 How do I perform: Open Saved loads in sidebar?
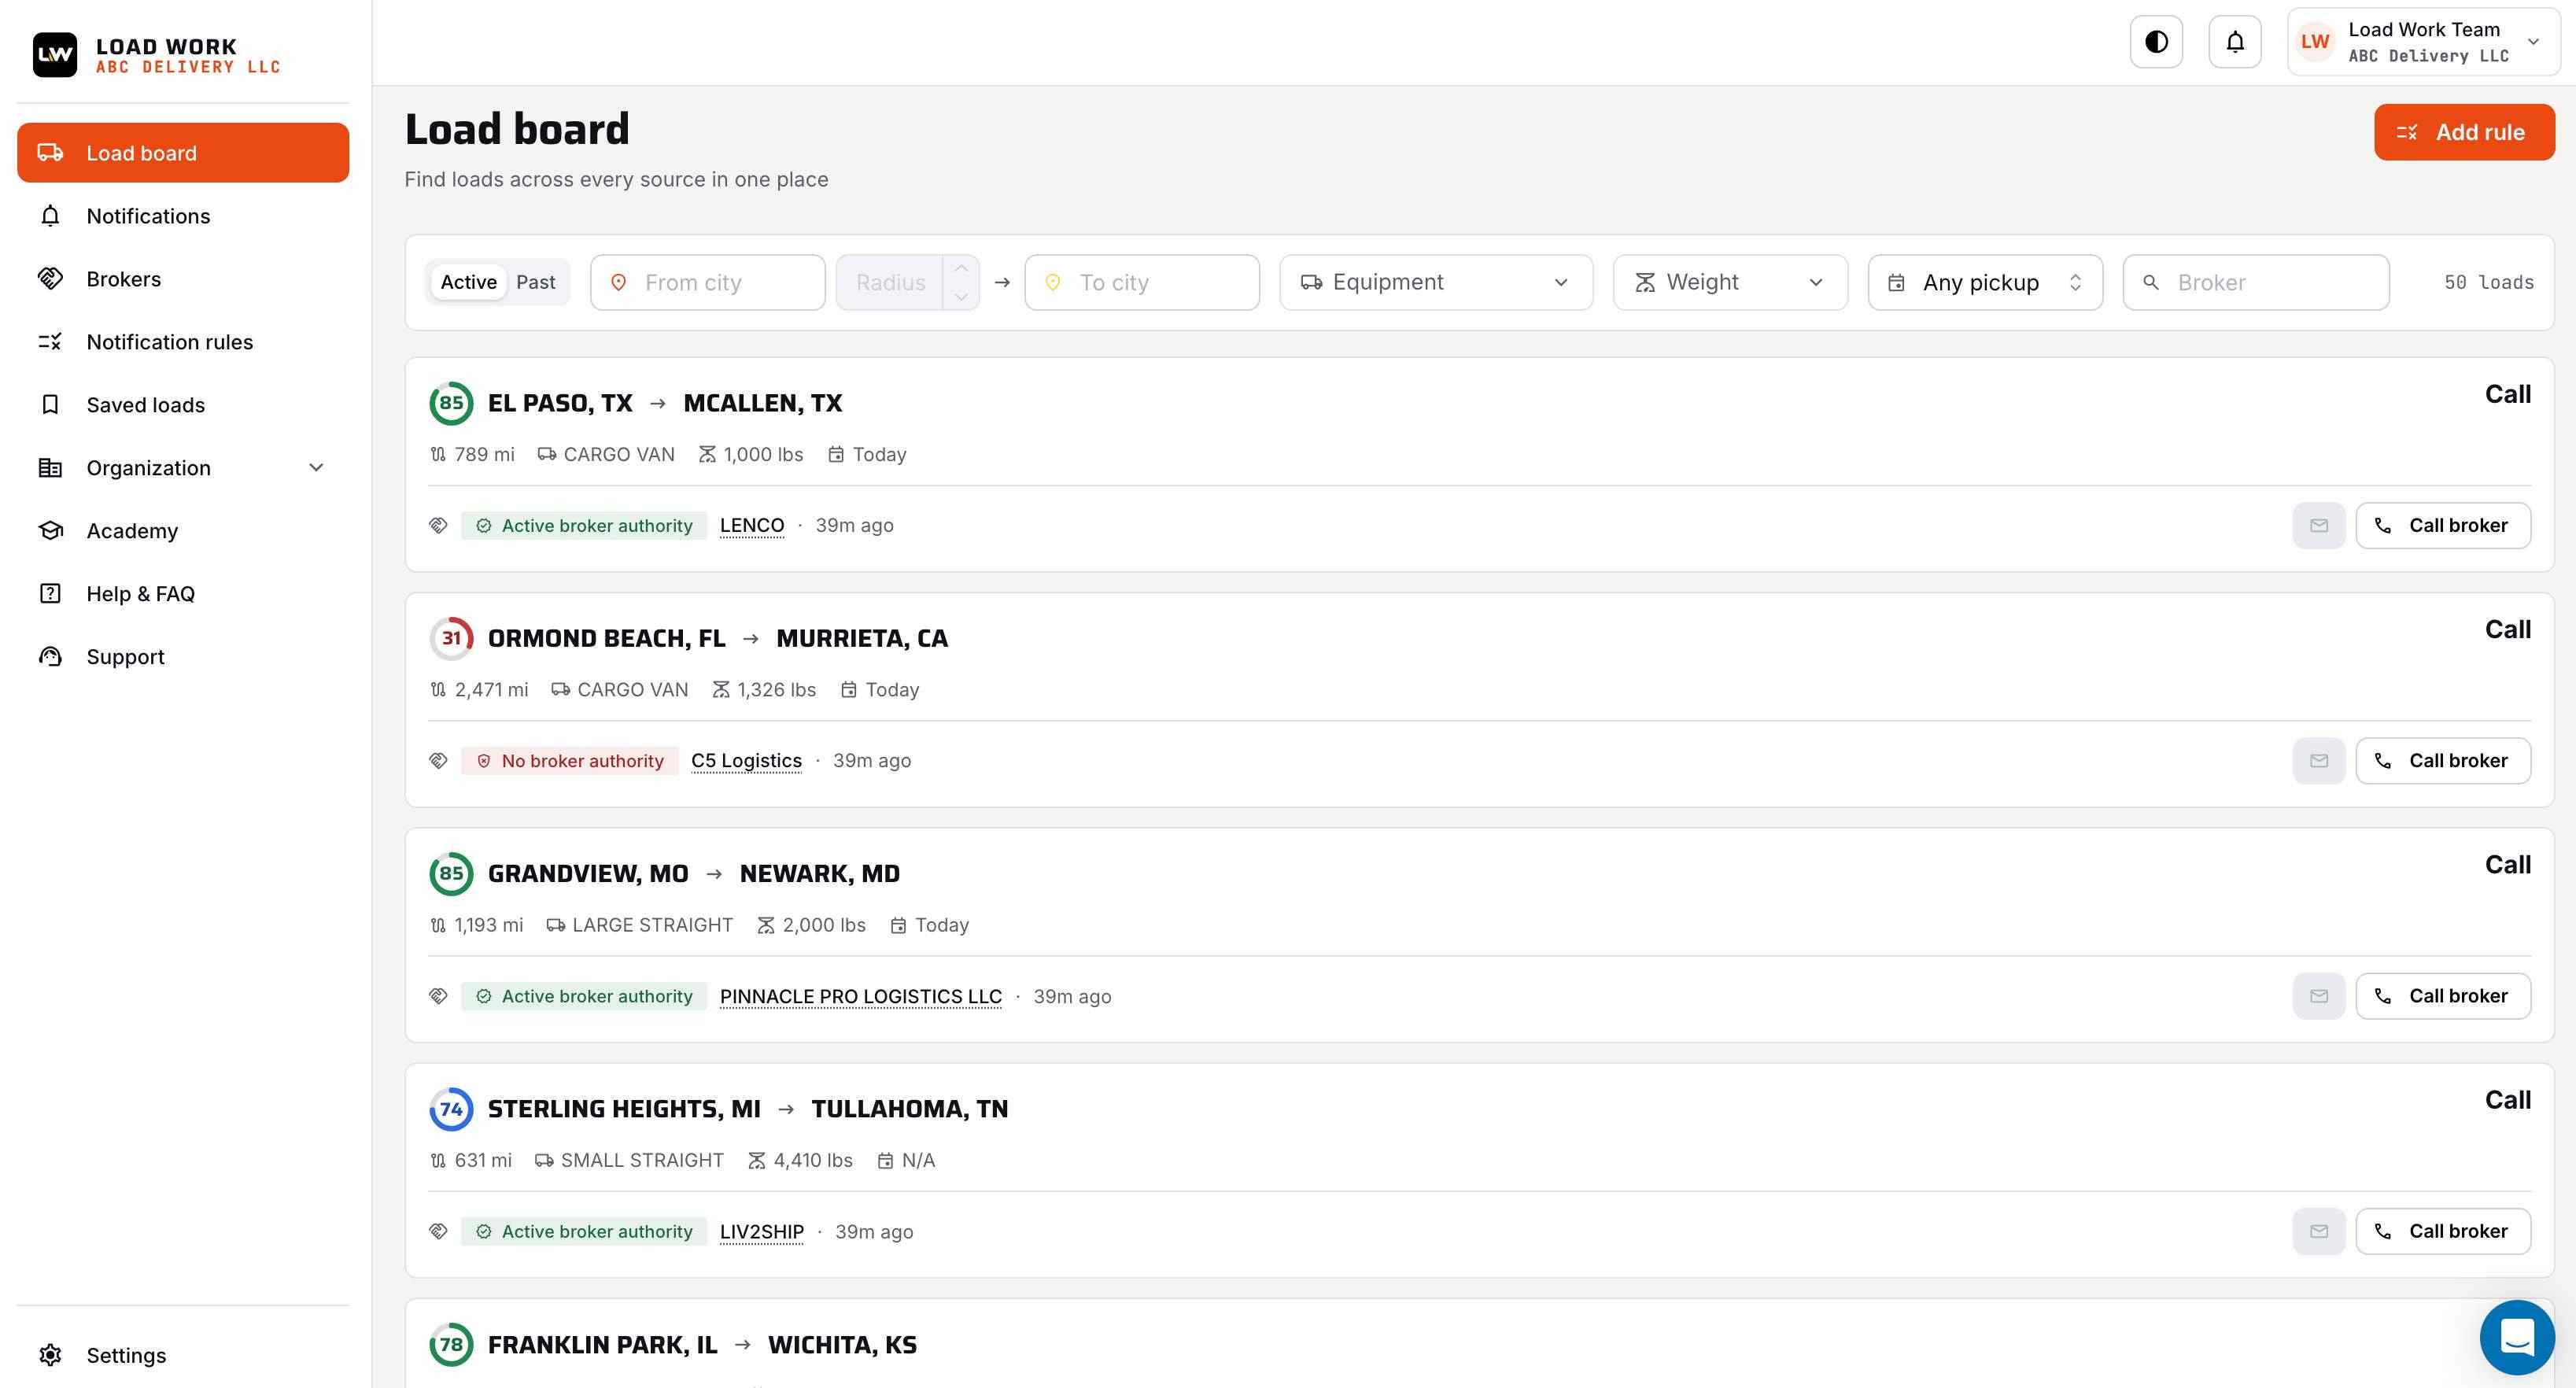(x=183, y=405)
